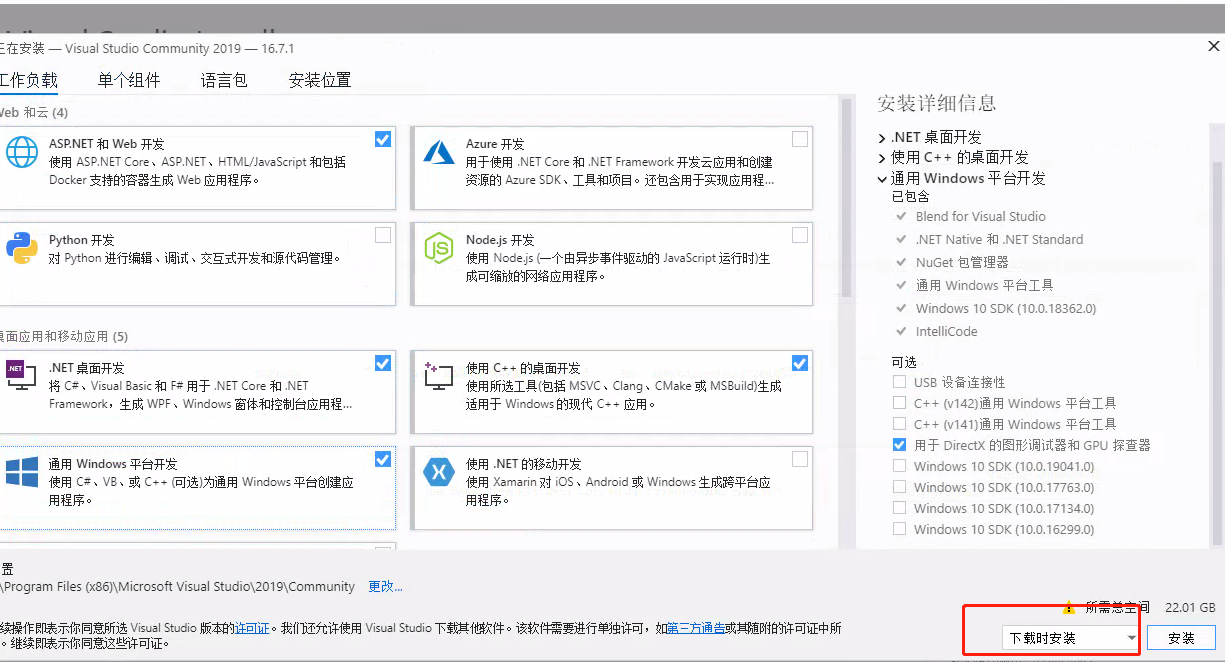This screenshot has height=662, width=1225.
Task: Check the Python 开发 workload checkbox
Action: [383, 235]
